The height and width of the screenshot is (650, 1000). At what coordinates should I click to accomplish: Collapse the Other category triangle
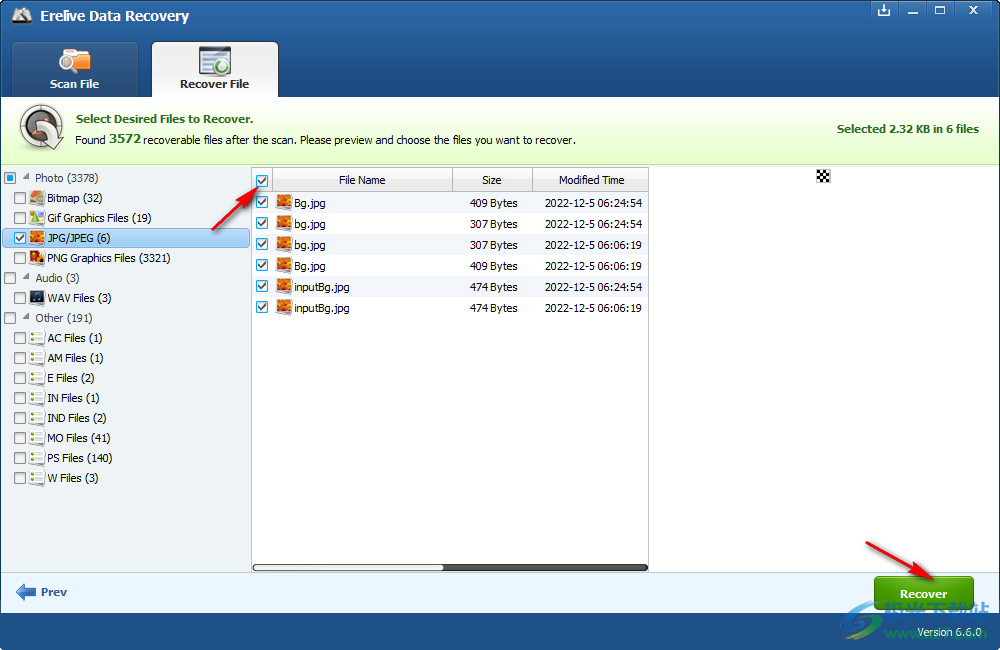(x=26, y=316)
